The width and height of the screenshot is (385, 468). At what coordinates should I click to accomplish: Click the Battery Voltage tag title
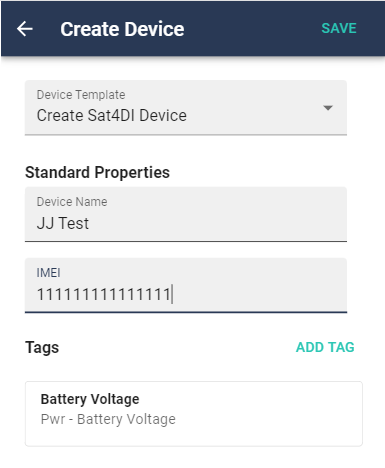90,399
